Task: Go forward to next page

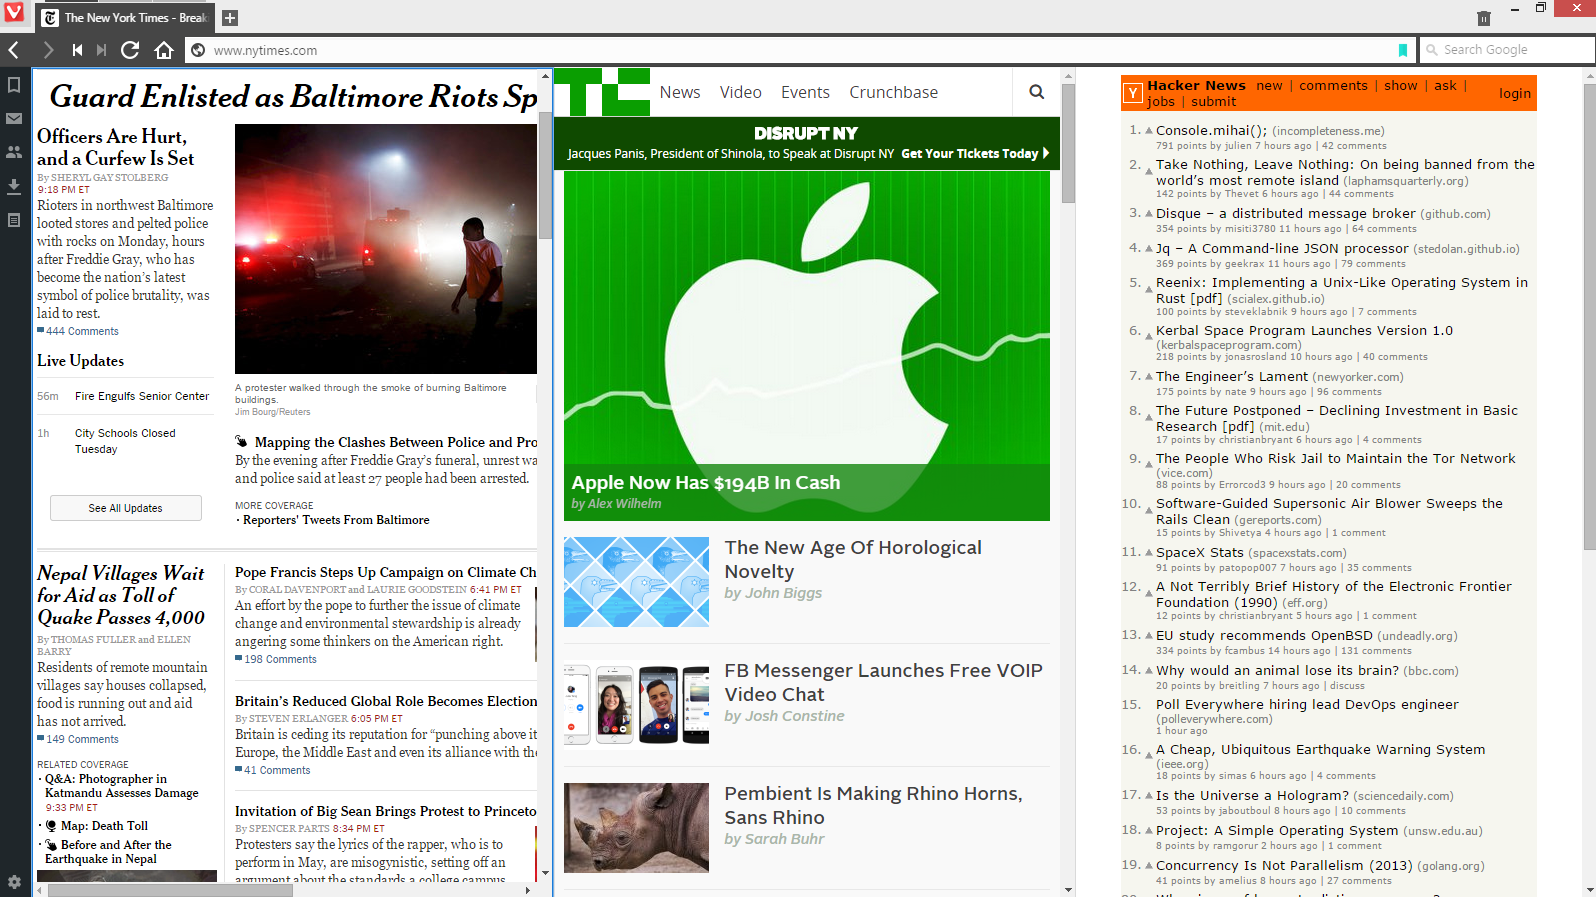Action: pos(47,50)
